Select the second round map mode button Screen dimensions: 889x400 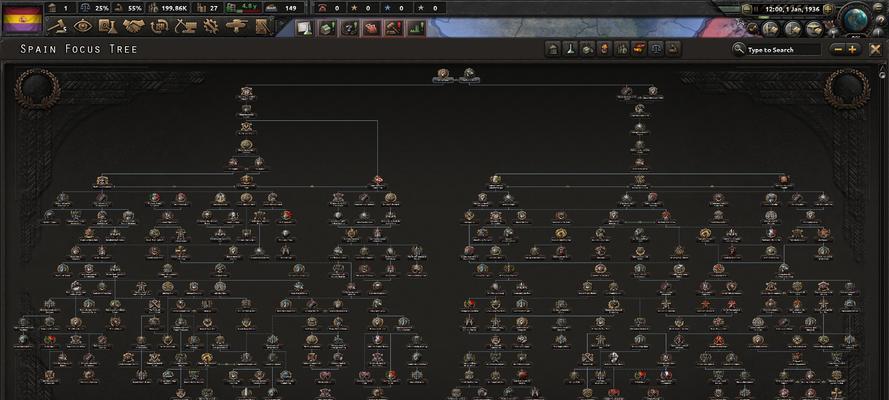[792, 28]
